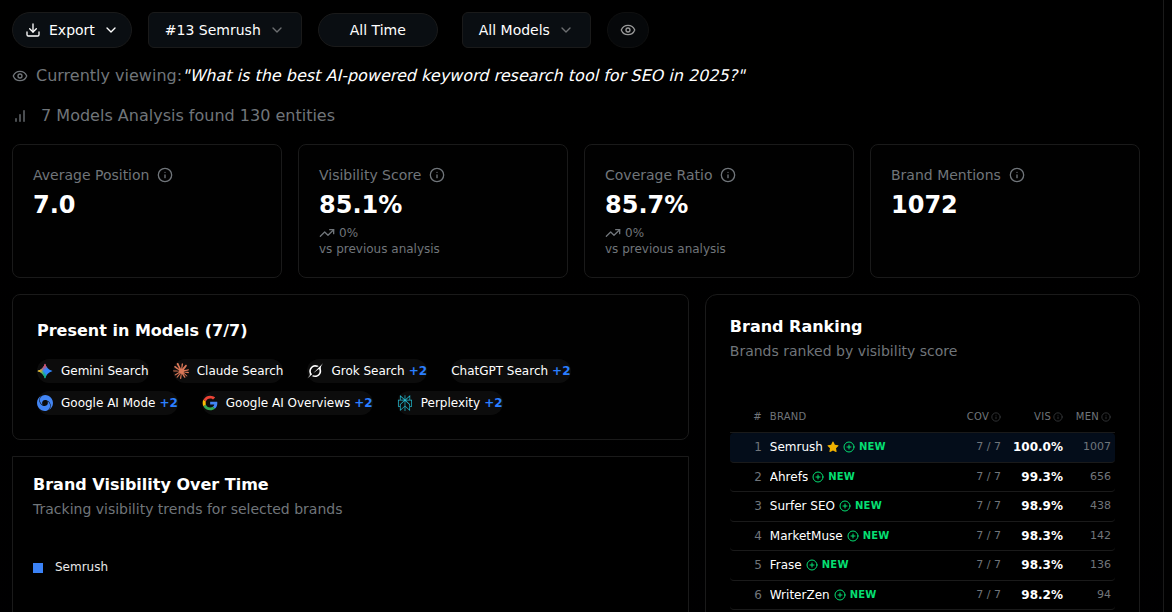Click Semrush legend label in chart
Screen dimensions: 1172x612
click(81, 567)
